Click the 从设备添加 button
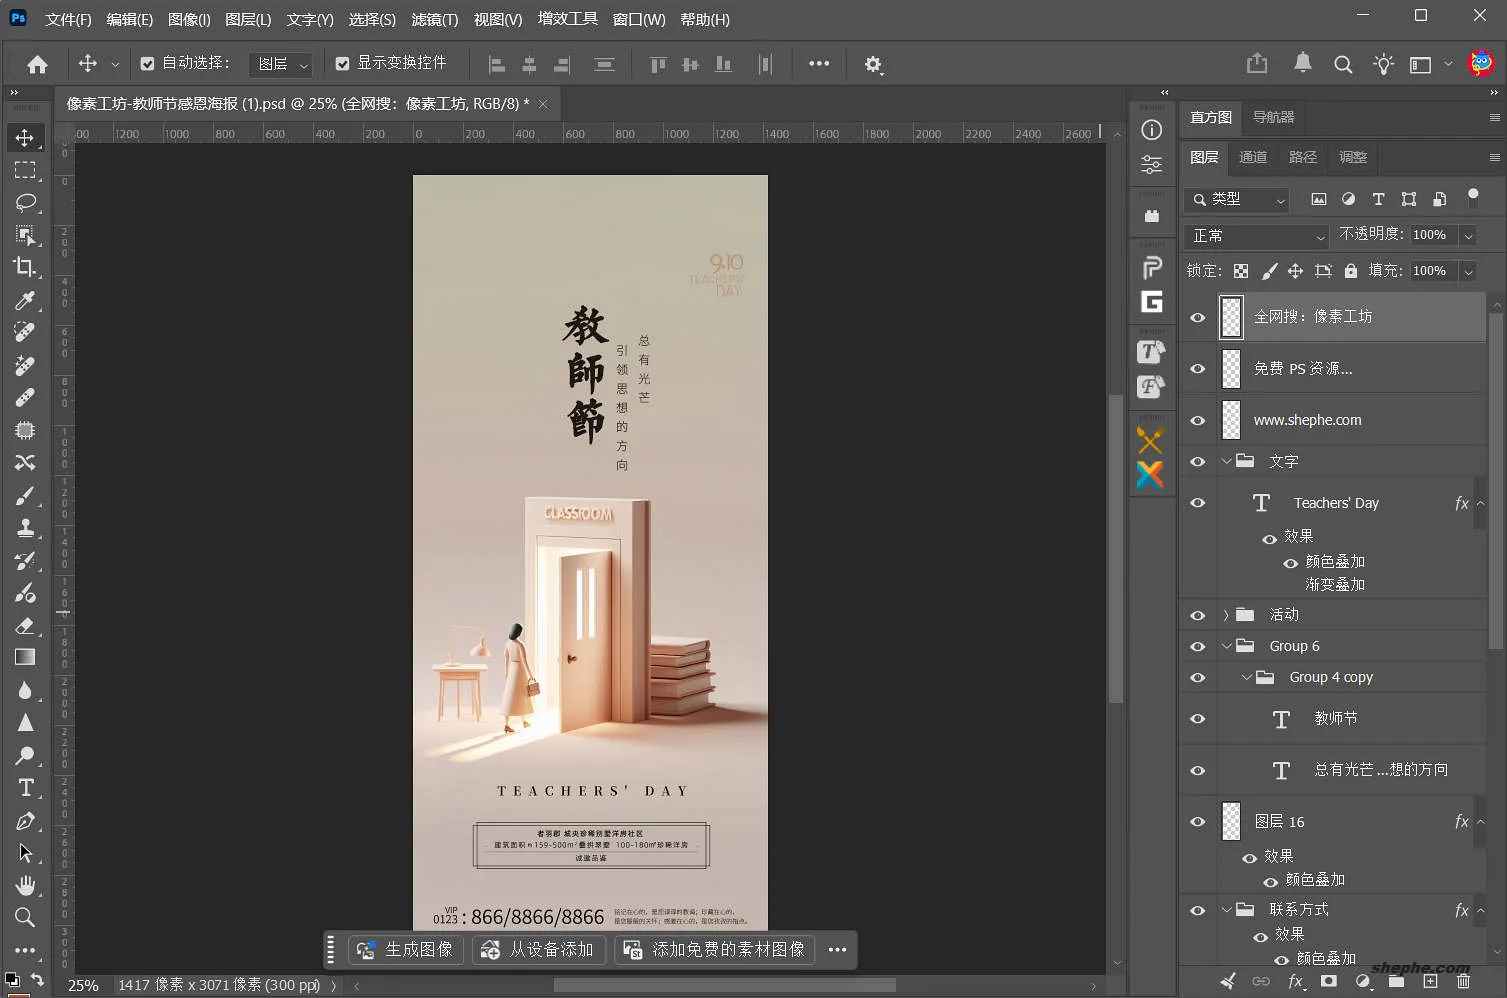 (537, 950)
